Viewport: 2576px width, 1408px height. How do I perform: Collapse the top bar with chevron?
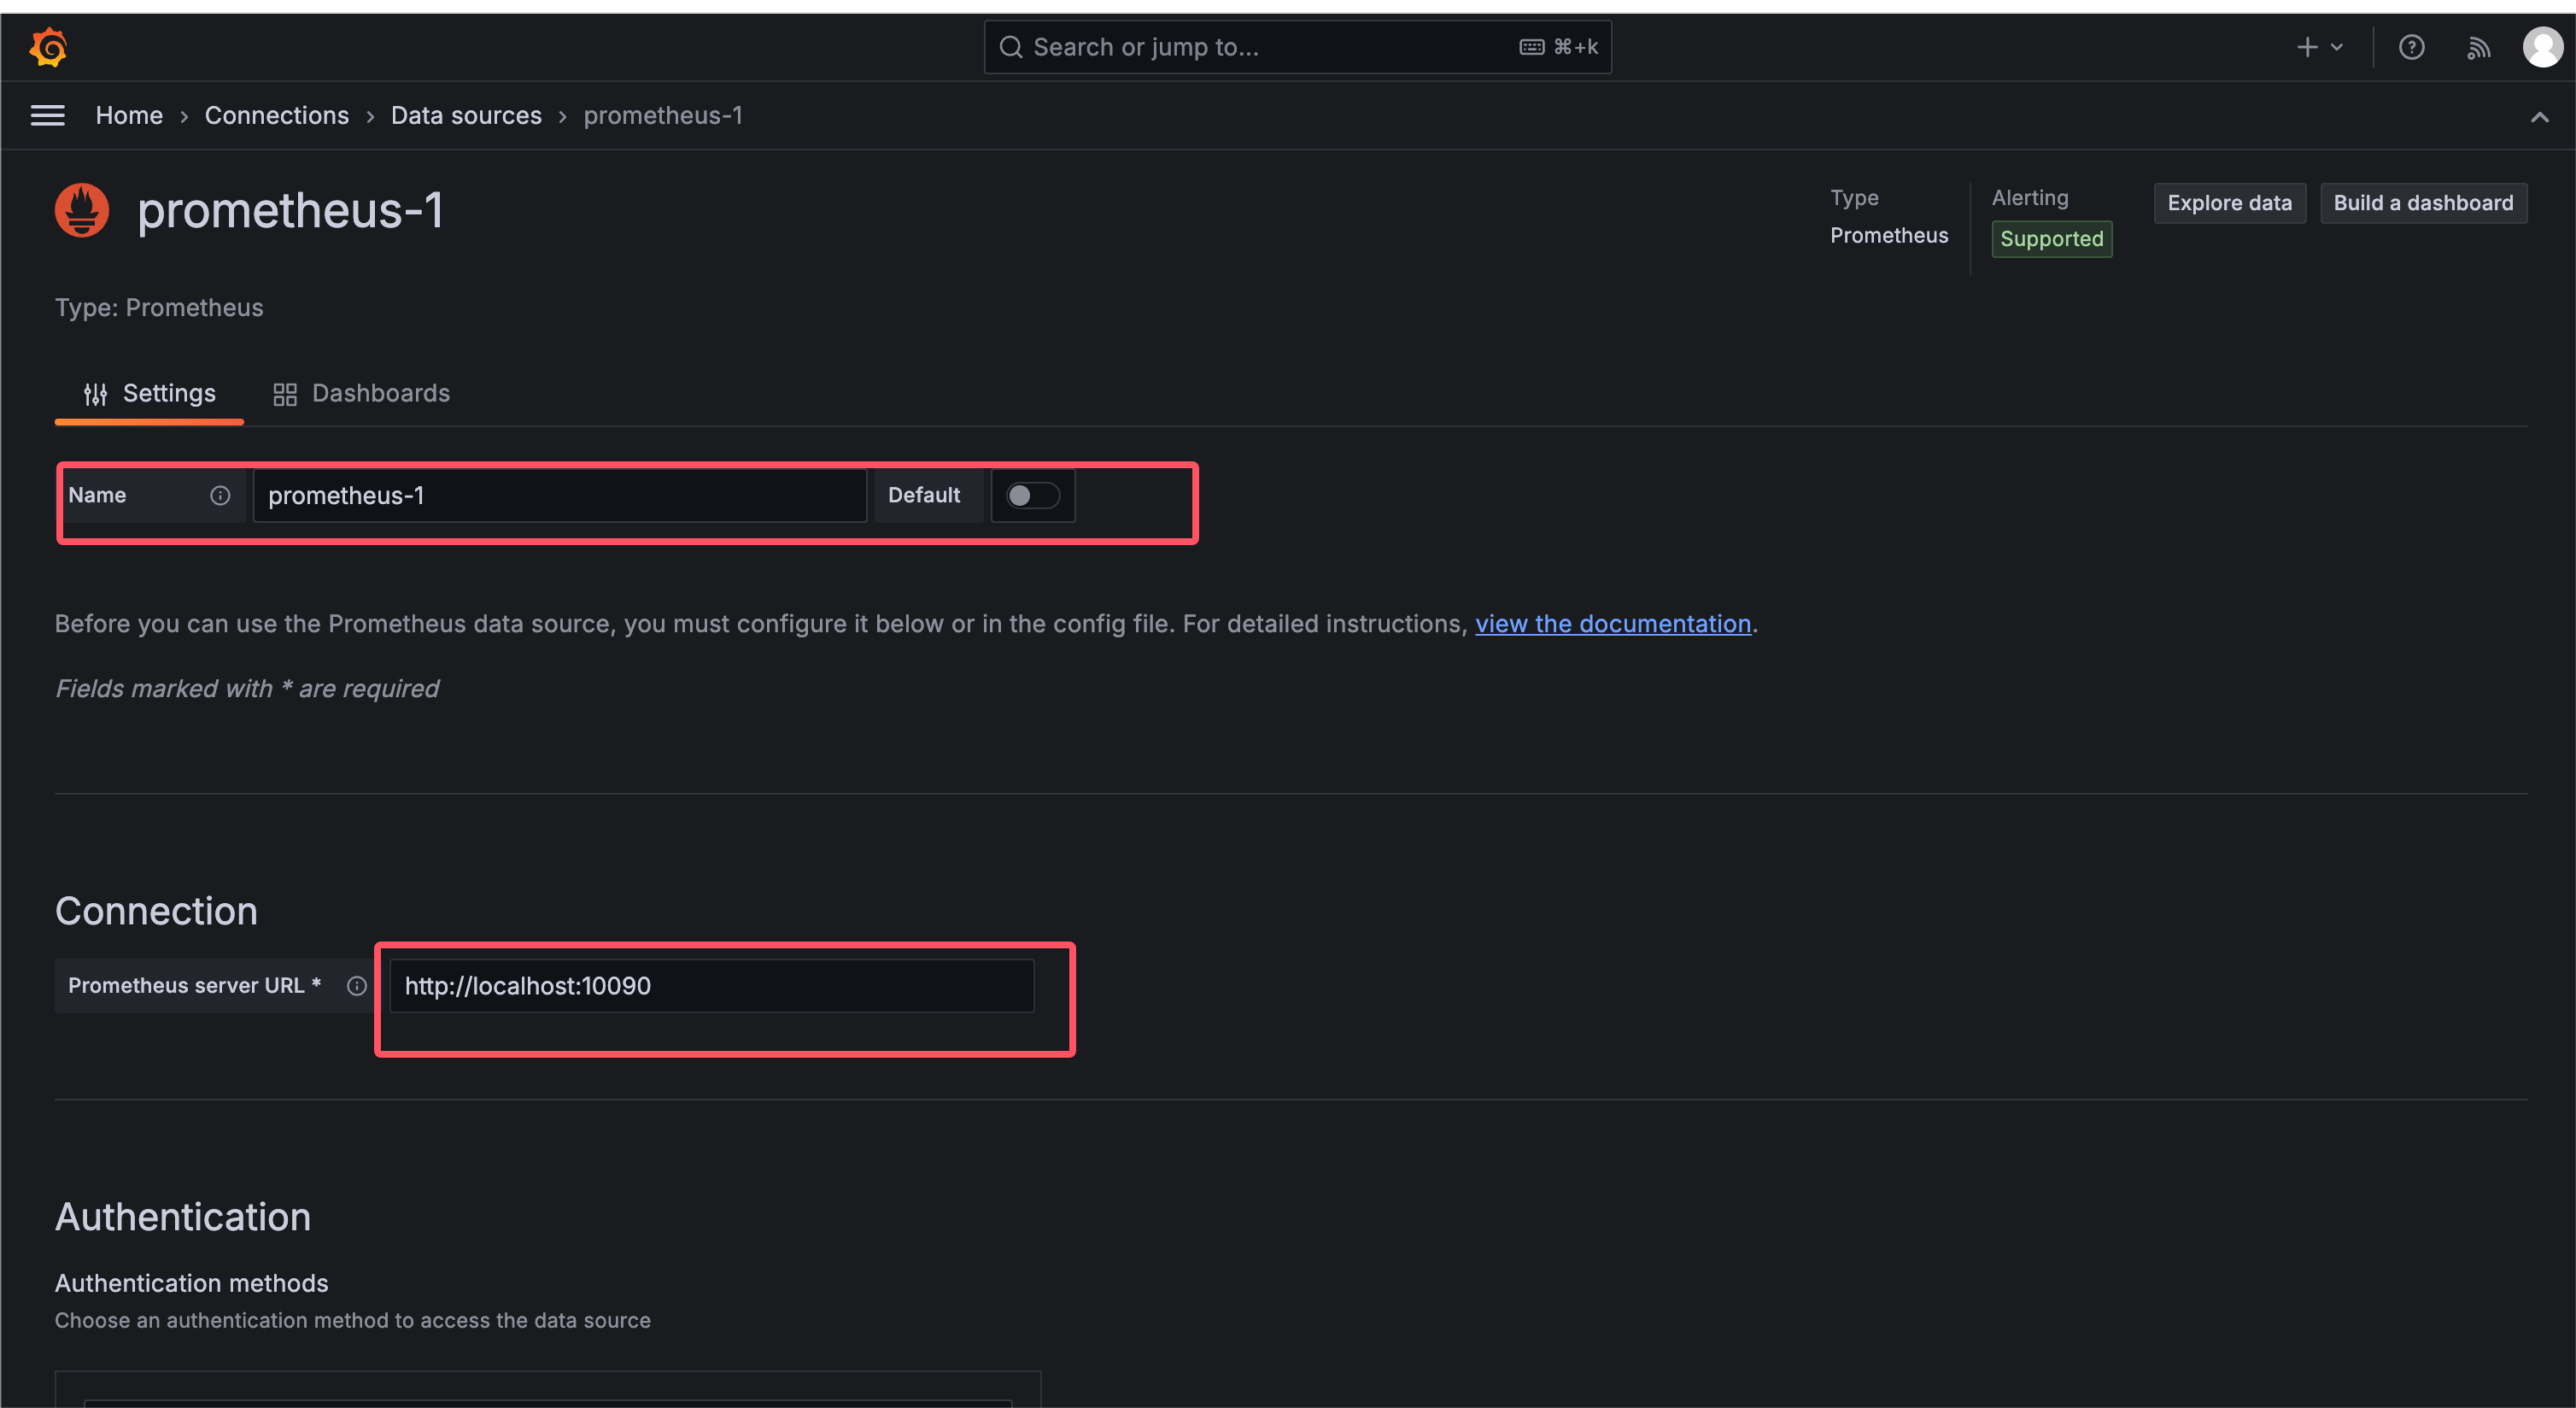pos(2539,117)
